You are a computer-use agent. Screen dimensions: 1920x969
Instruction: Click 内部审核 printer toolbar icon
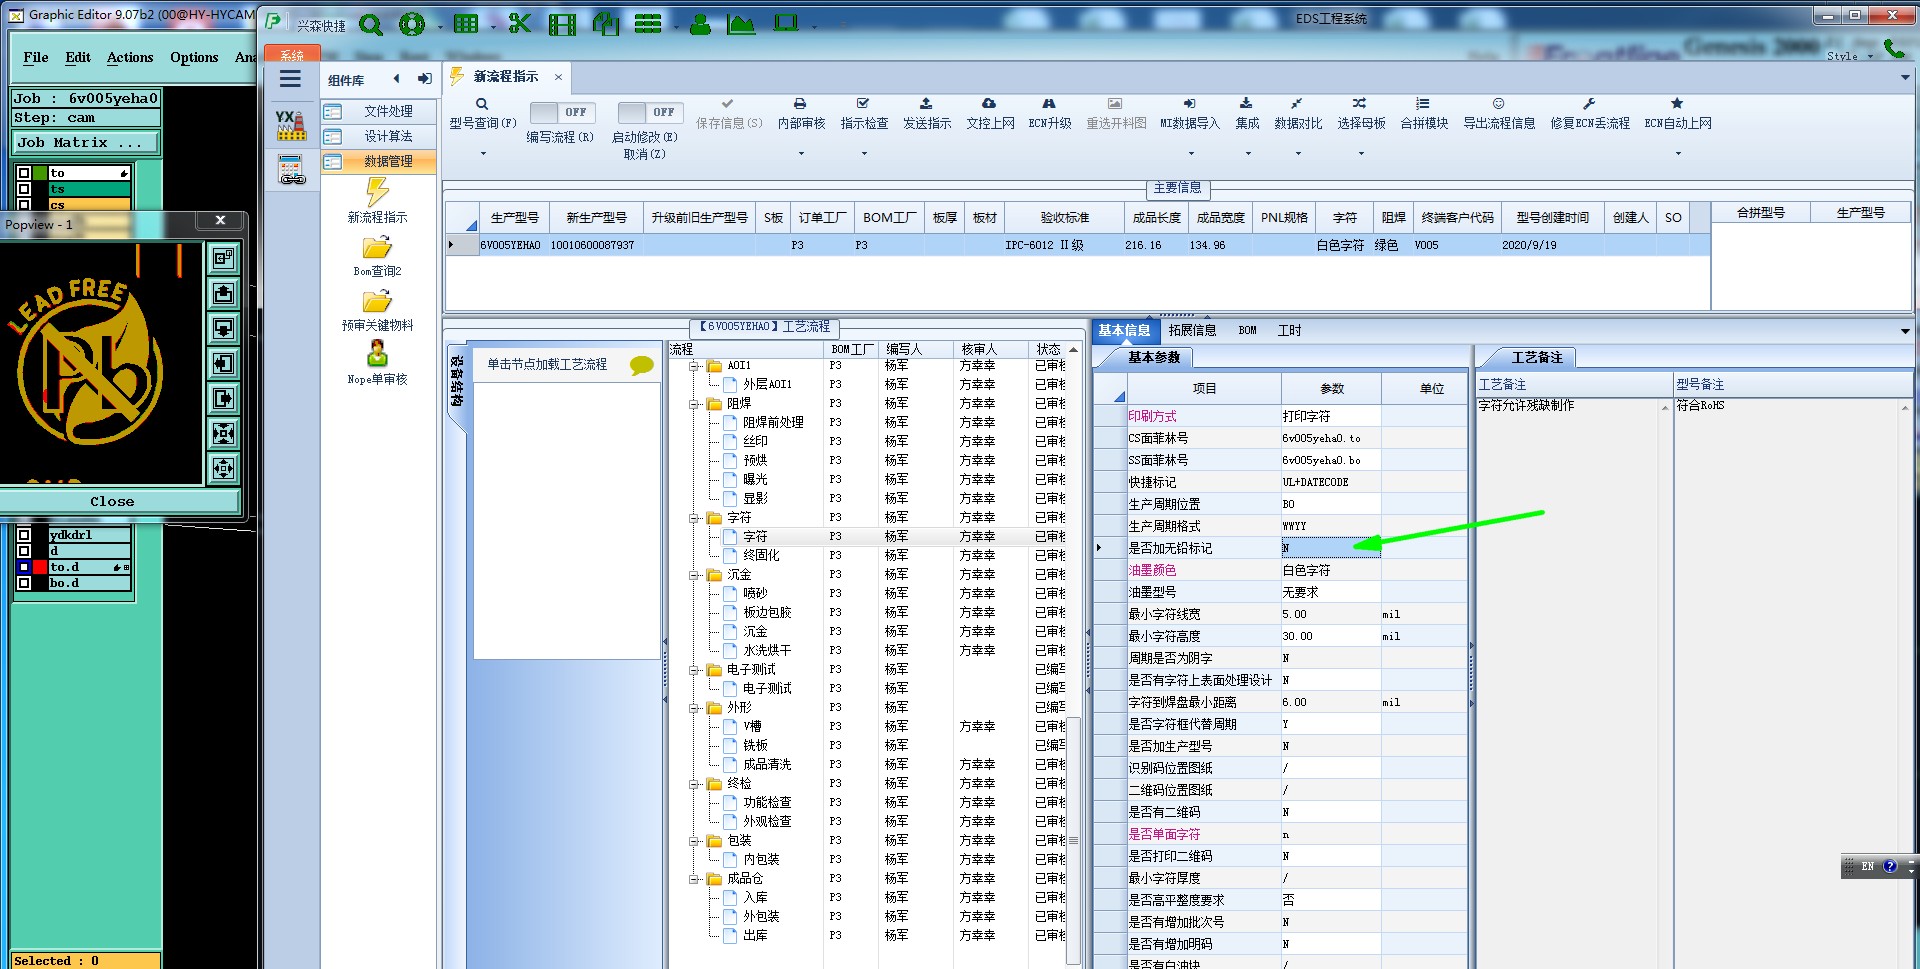click(800, 104)
